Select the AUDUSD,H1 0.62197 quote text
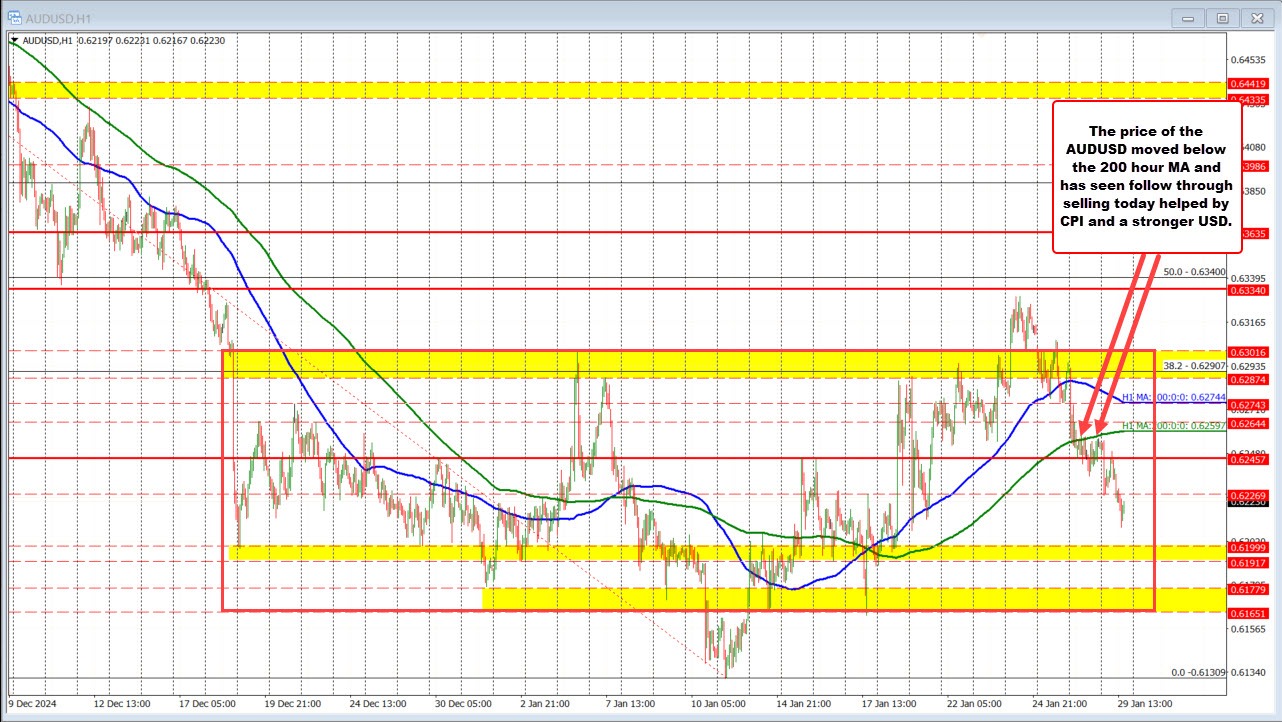 pos(122,40)
